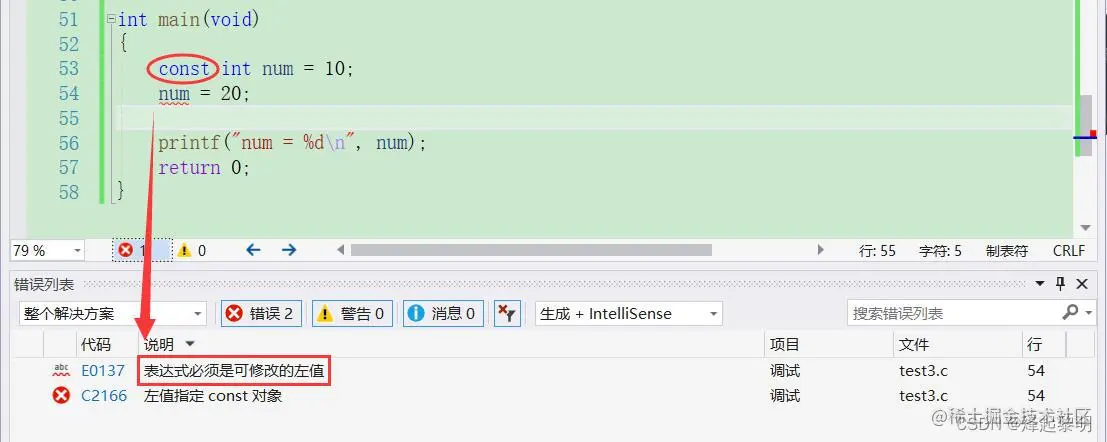This screenshot has height=442, width=1107.
Task: Open the 79 % zoom level dropdown
Action: pos(76,250)
